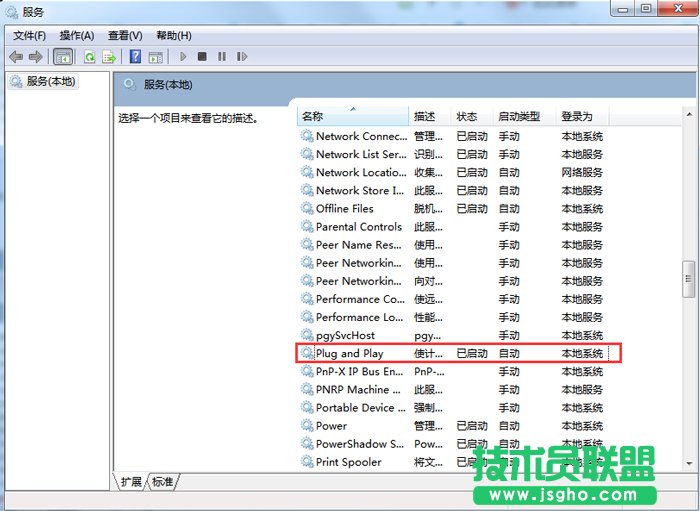This screenshot has width=700, height=511.
Task: Sort by the 登录为 column header
Action: [x=582, y=116]
